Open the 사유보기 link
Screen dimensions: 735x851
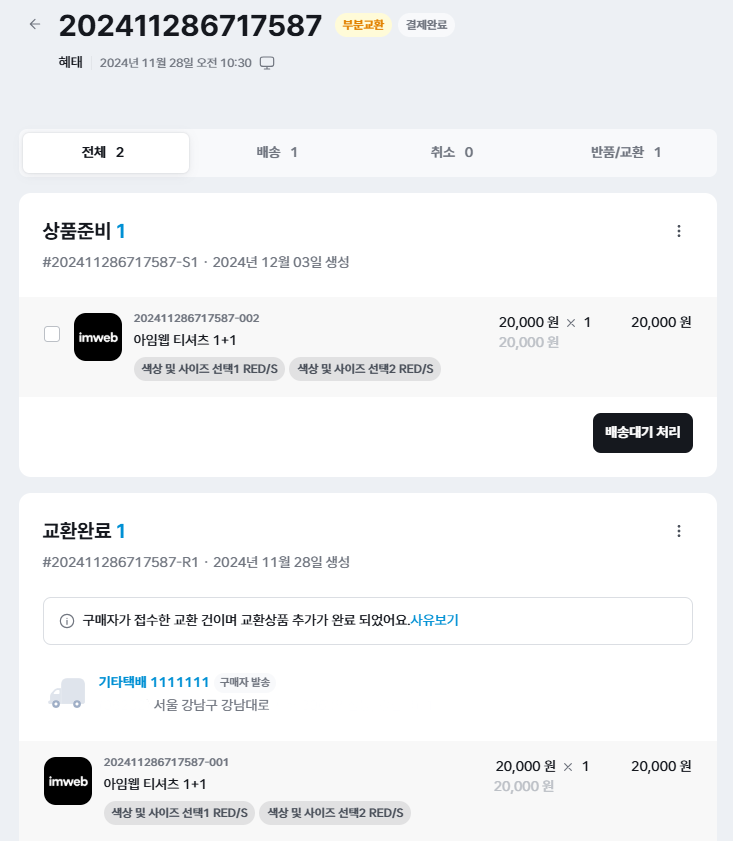coord(435,620)
